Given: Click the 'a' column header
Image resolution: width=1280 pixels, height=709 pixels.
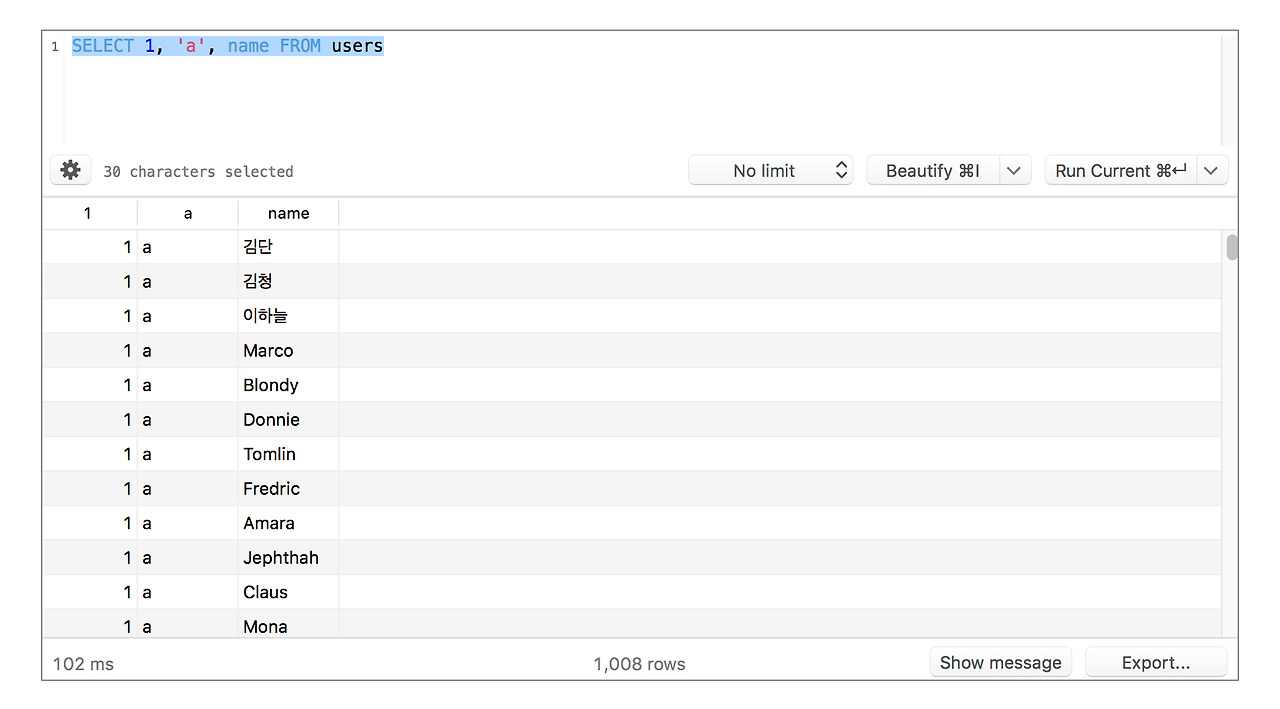Looking at the screenshot, I should pos(188,213).
